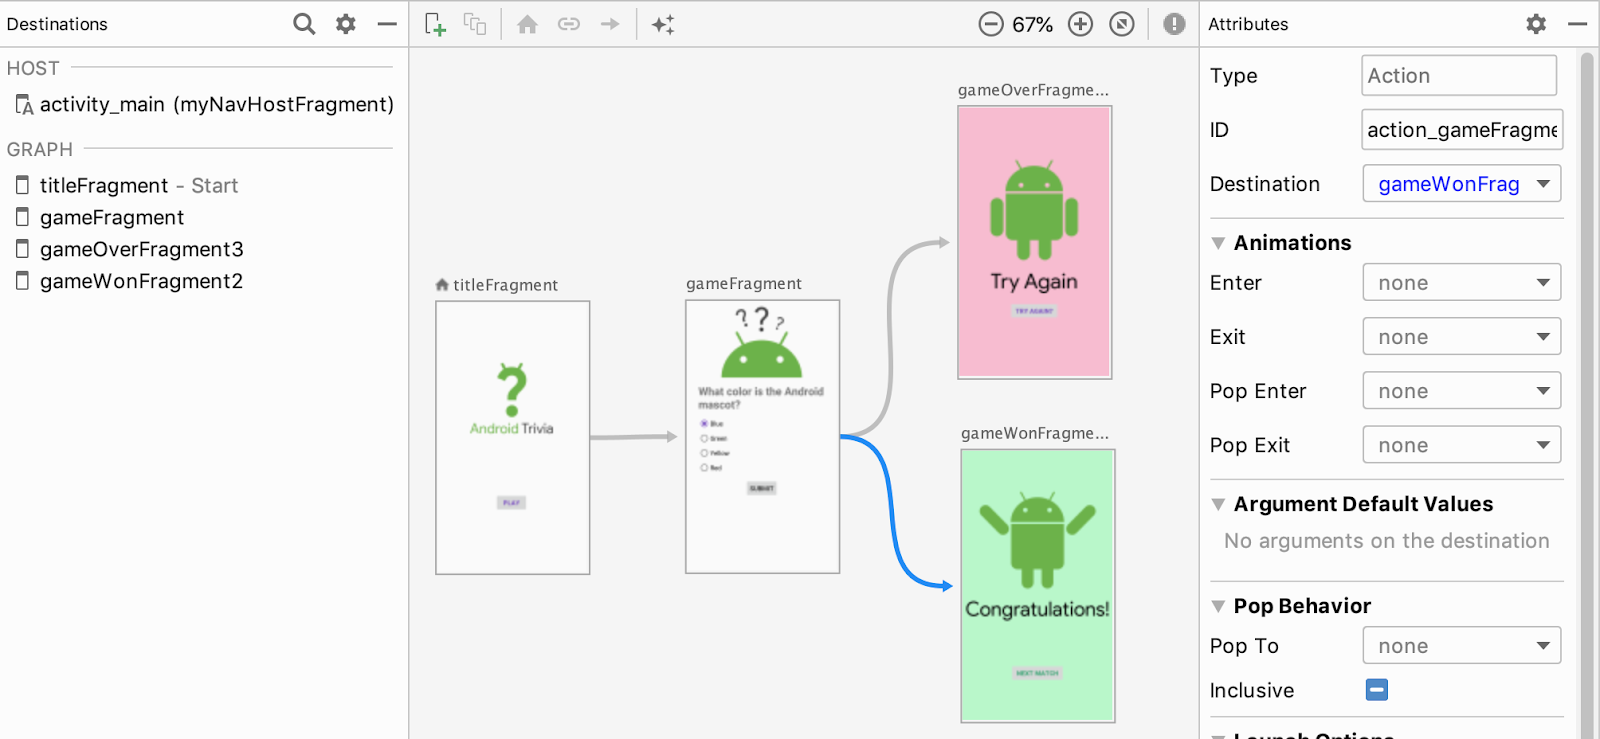Search destinations with magnifier icon

coord(304,24)
